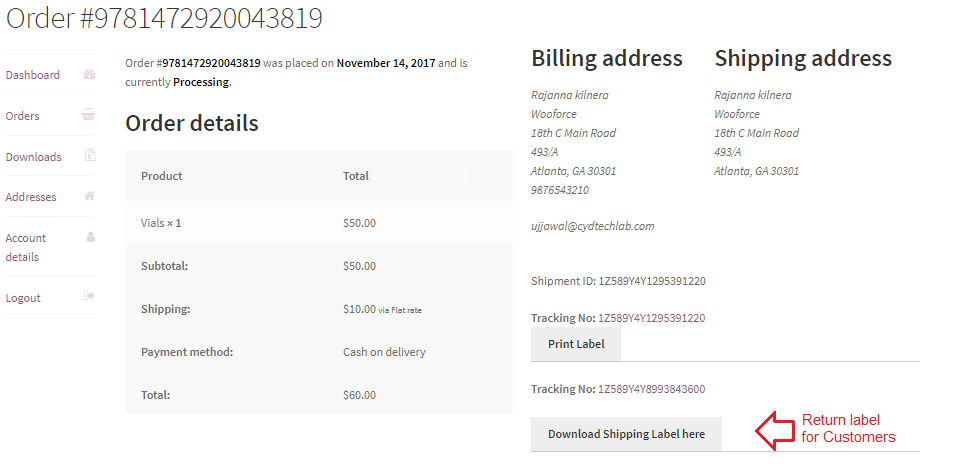964x464 pixels.
Task: Click the Print Label button
Action: (x=576, y=344)
